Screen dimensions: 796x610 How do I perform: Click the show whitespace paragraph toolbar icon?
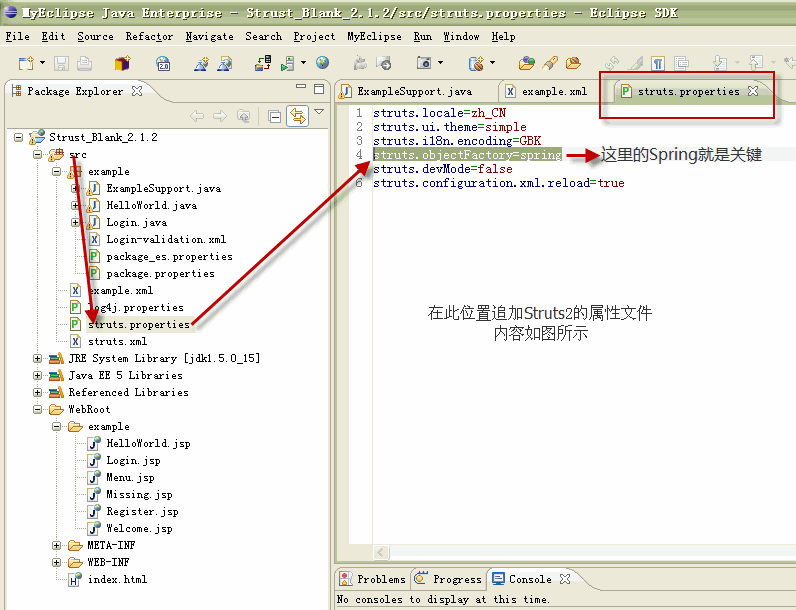coord(658,63)
